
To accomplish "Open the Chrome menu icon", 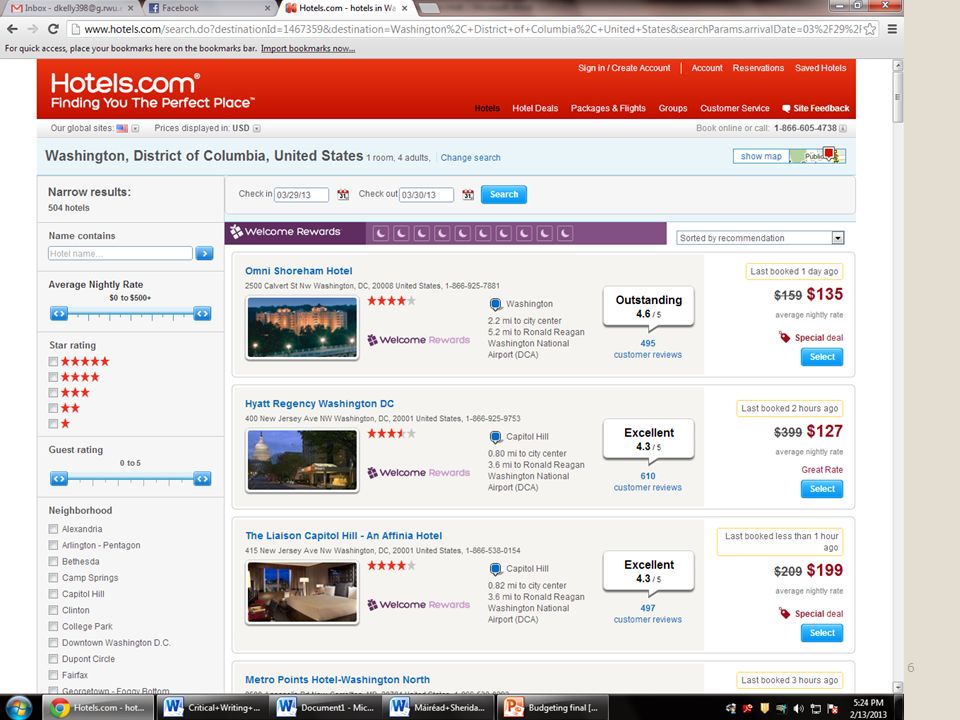I will (x=892, y=29).
